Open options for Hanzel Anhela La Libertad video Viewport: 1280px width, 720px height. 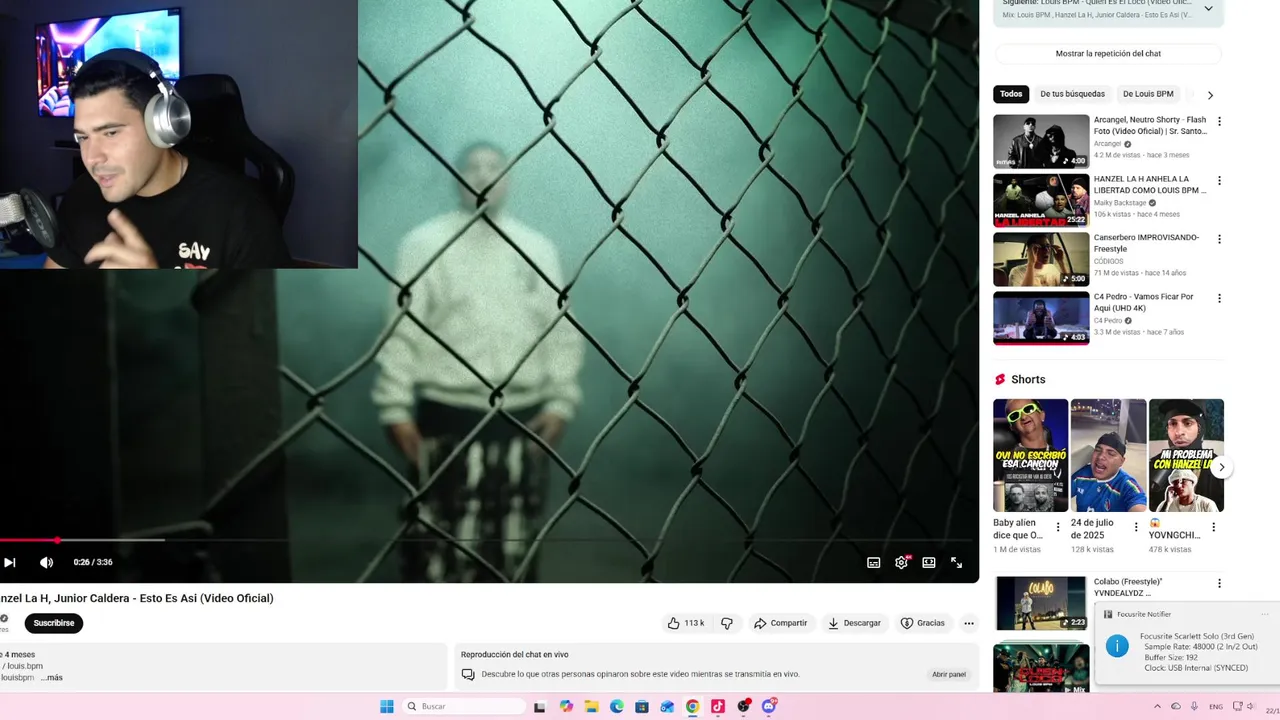(x=1218, y=181)
